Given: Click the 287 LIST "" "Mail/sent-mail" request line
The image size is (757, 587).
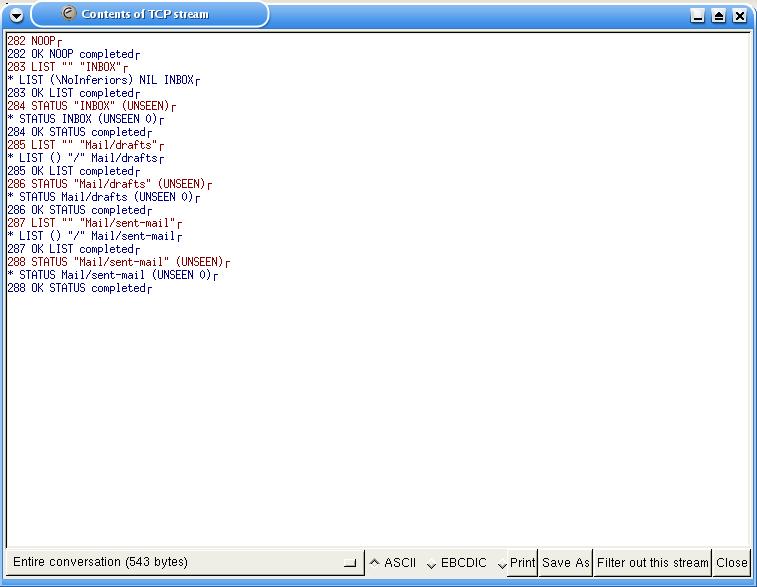Looking at the screenshot, I should pyautogui.click(x=91, y=223).
